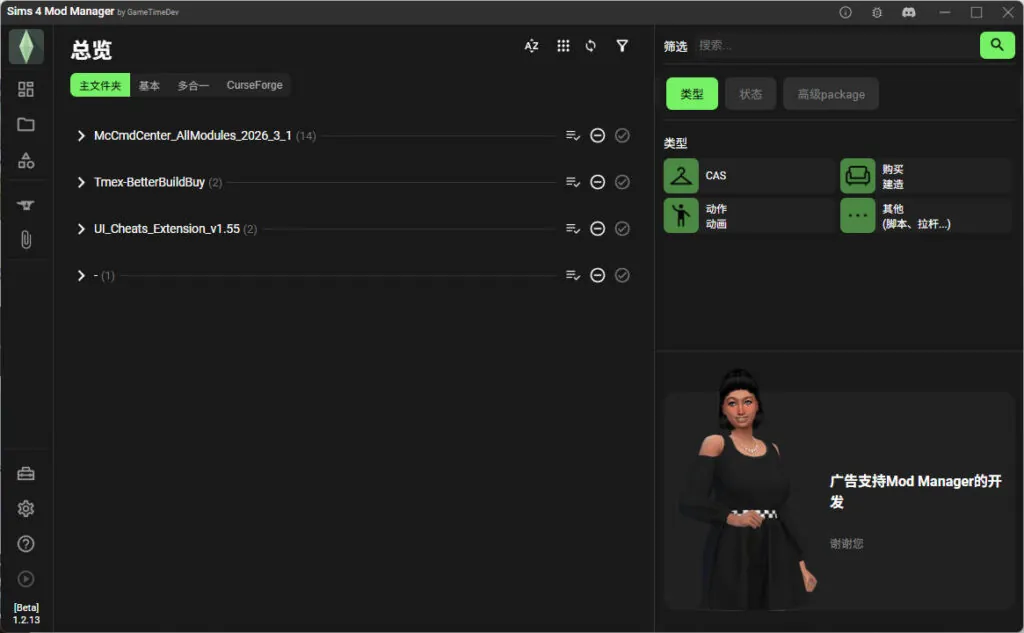Select Tmex-BetterBuildBuy folder name
Screen dimensions: 1024x633
(x=149, y=182)
